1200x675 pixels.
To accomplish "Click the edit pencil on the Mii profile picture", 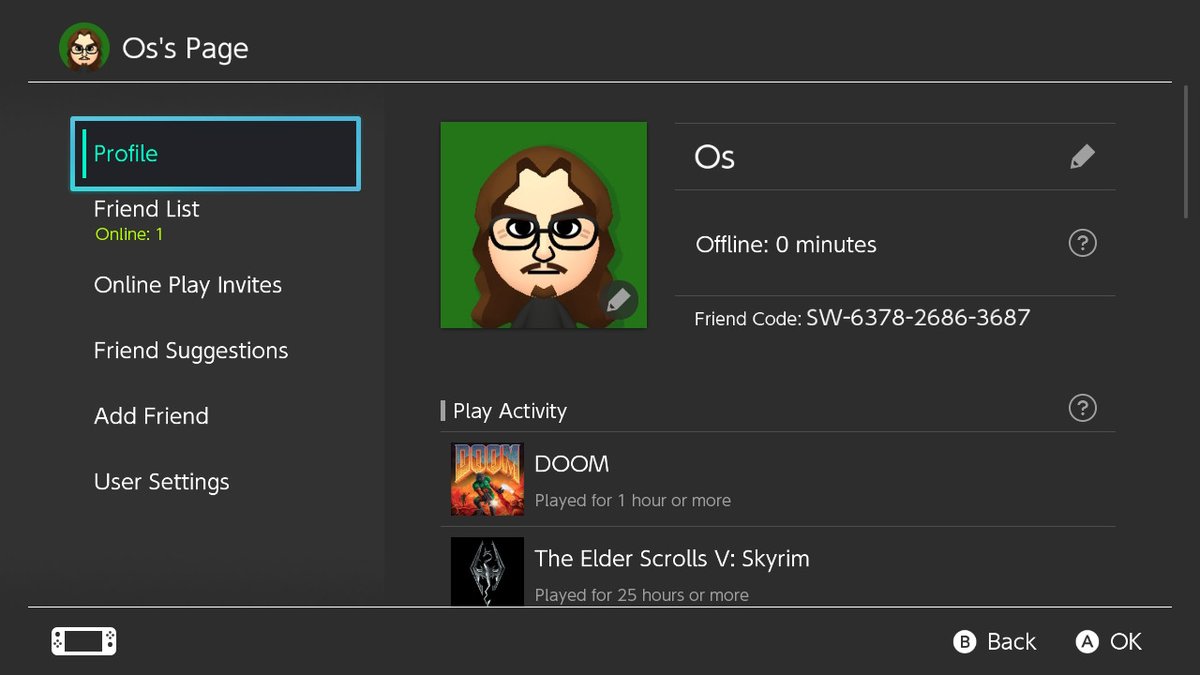I will (618, 300).
